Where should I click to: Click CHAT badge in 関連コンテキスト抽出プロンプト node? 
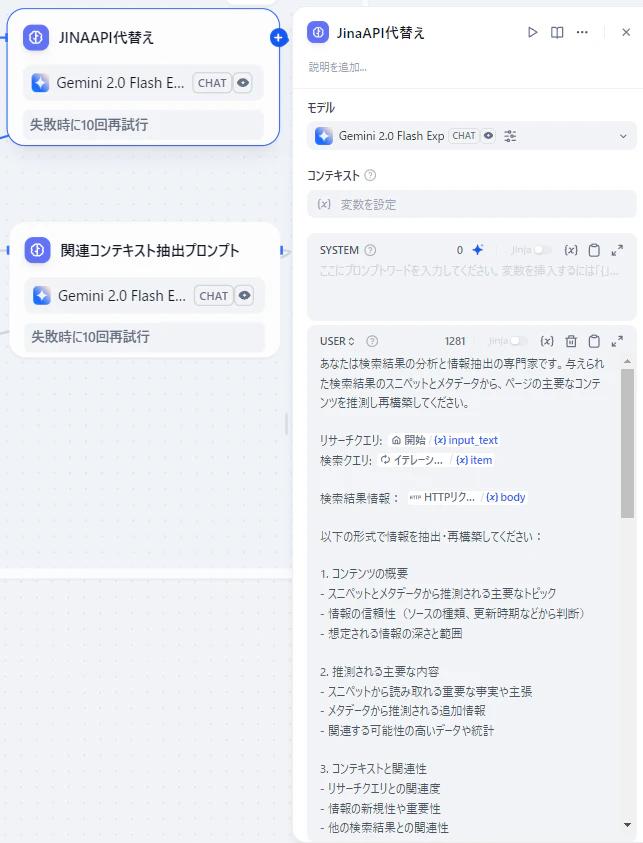pyautogui.click(x=213, y=296)
